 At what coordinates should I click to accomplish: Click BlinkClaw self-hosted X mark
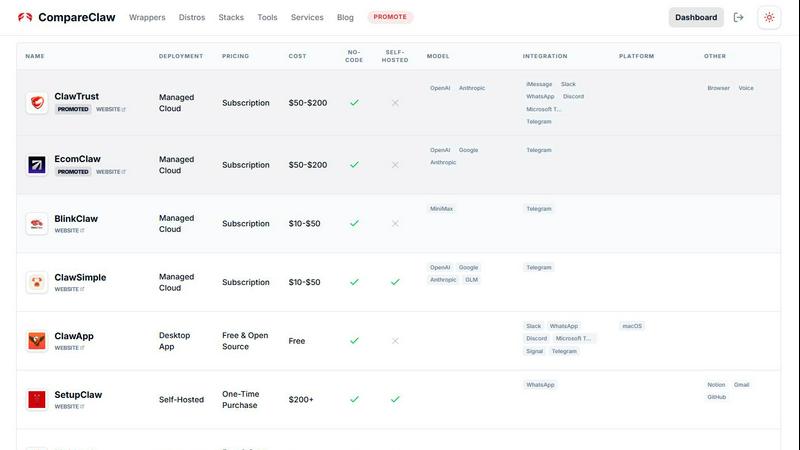coord(395,223)
